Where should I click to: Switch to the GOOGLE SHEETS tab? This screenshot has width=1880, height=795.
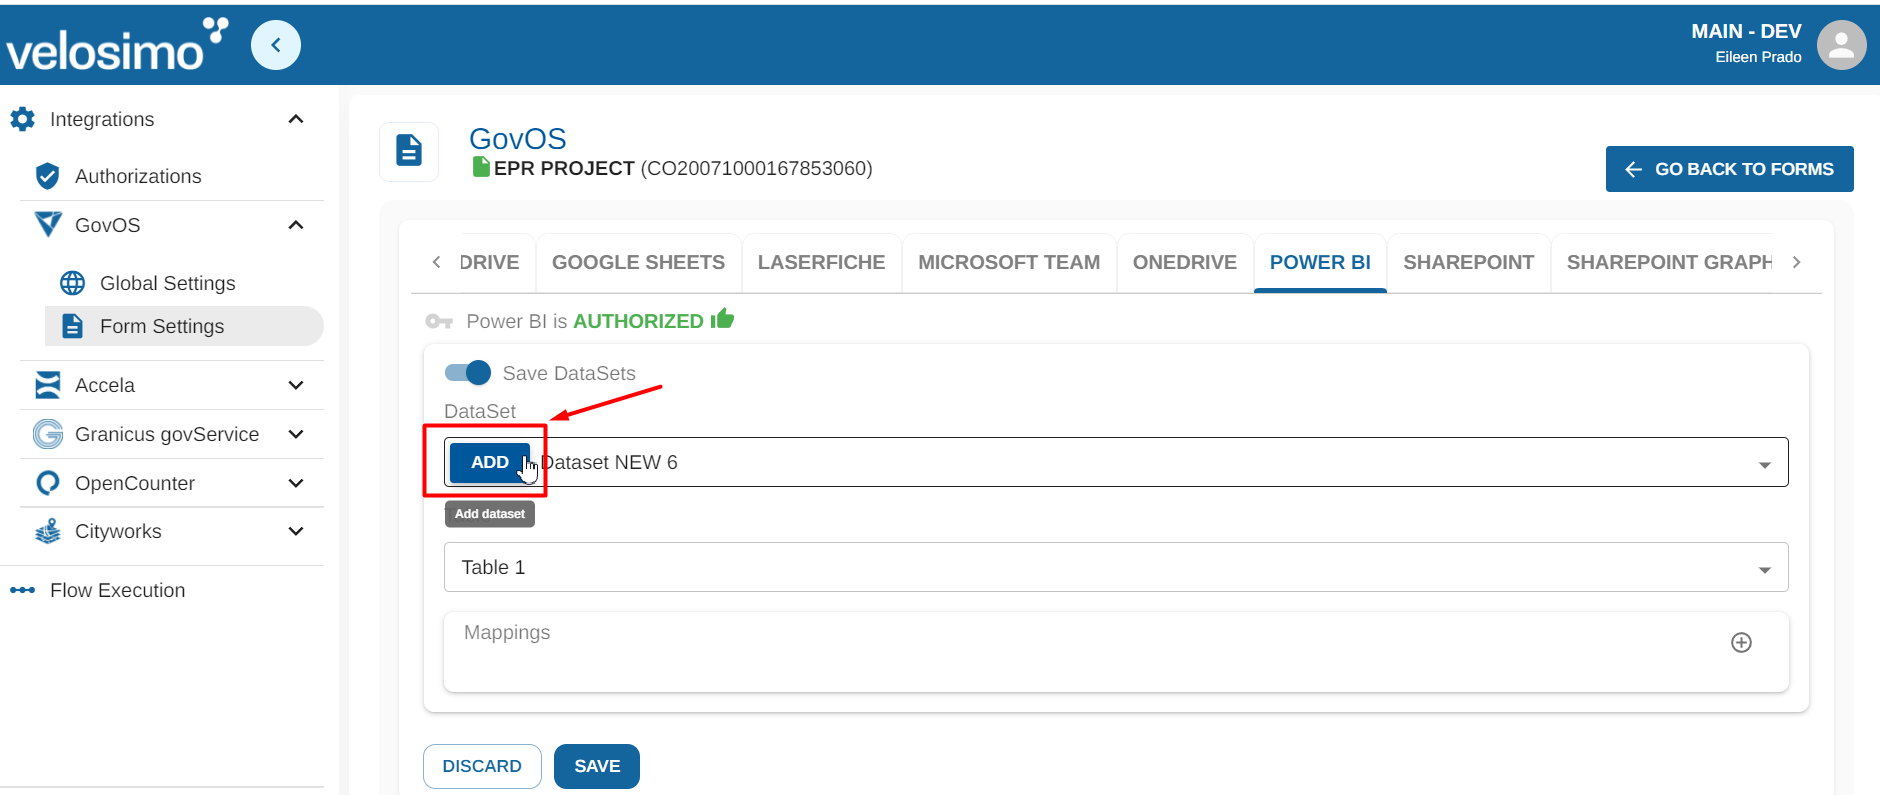tap(638, 262)
